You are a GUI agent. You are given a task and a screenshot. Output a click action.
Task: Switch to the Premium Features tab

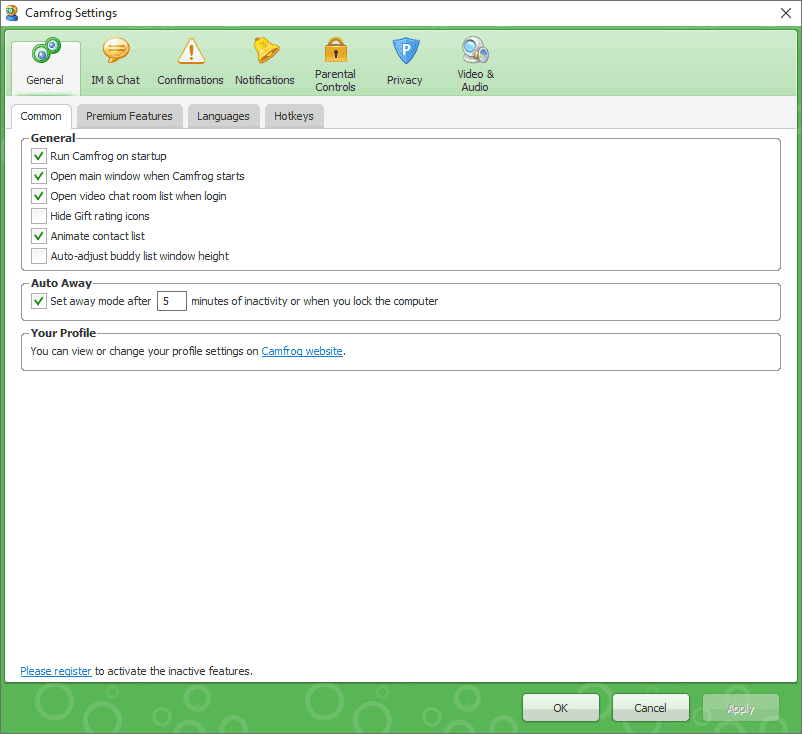click(129, 116)
